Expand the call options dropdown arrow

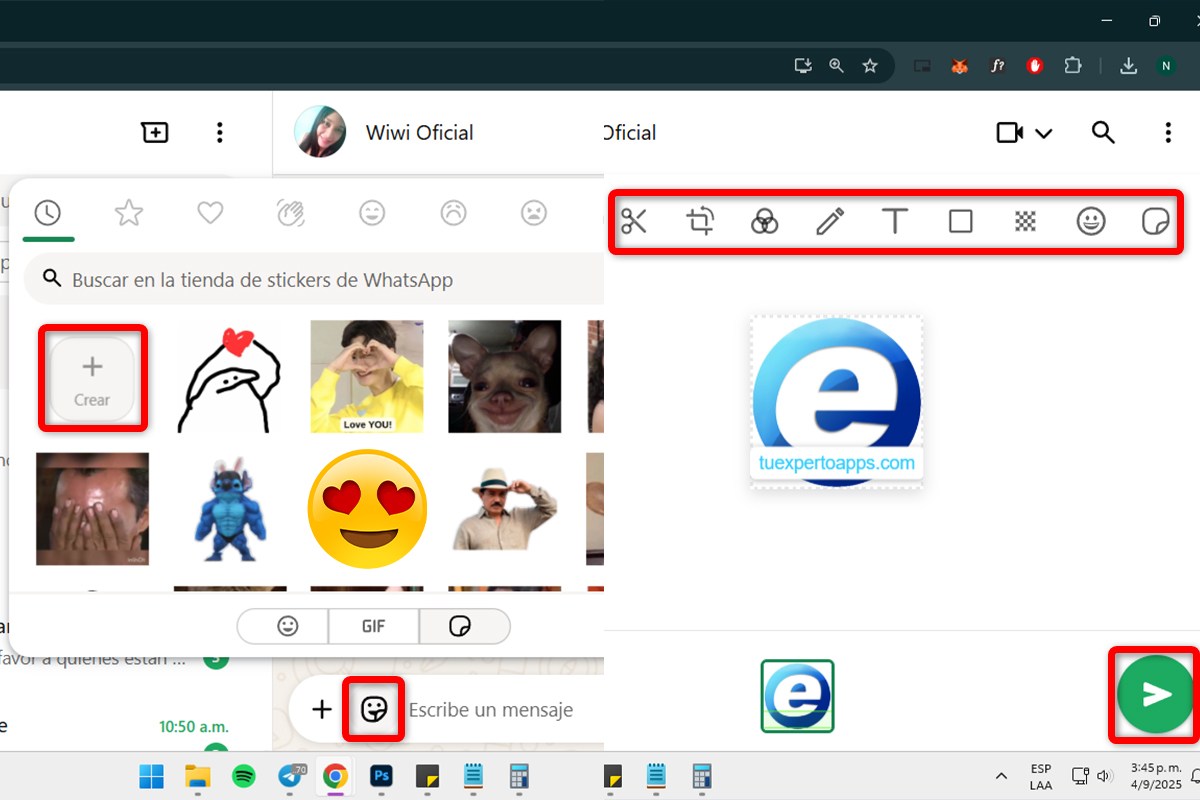coord(1043,133)
